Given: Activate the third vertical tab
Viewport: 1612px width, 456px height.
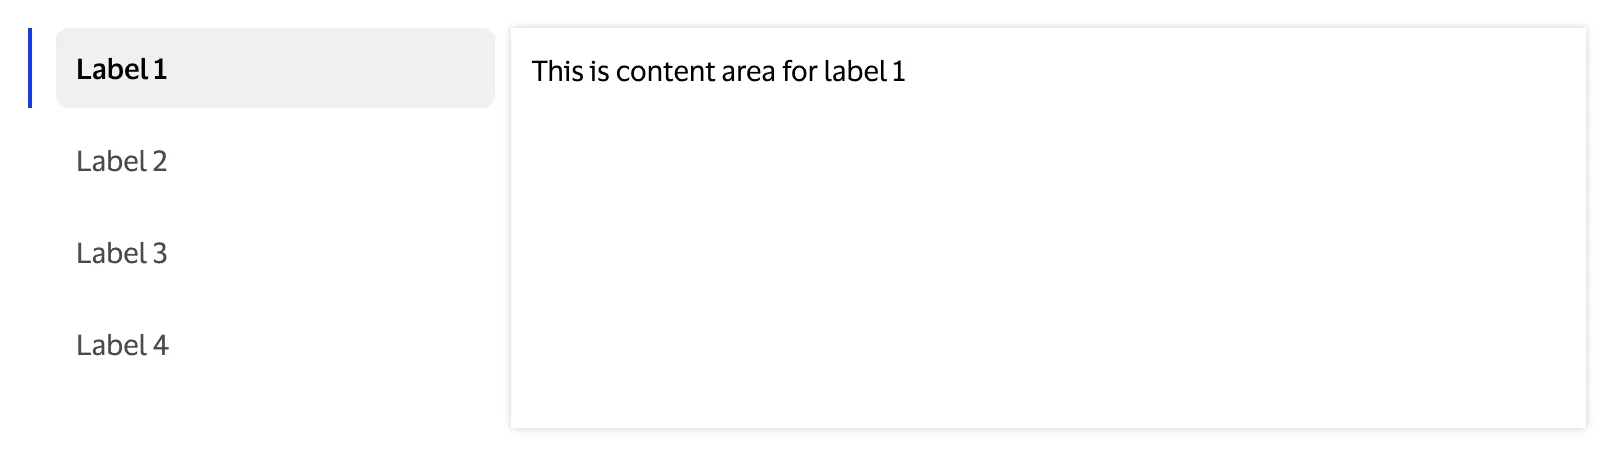Looking at the screenshot, I should click(121, 253).
